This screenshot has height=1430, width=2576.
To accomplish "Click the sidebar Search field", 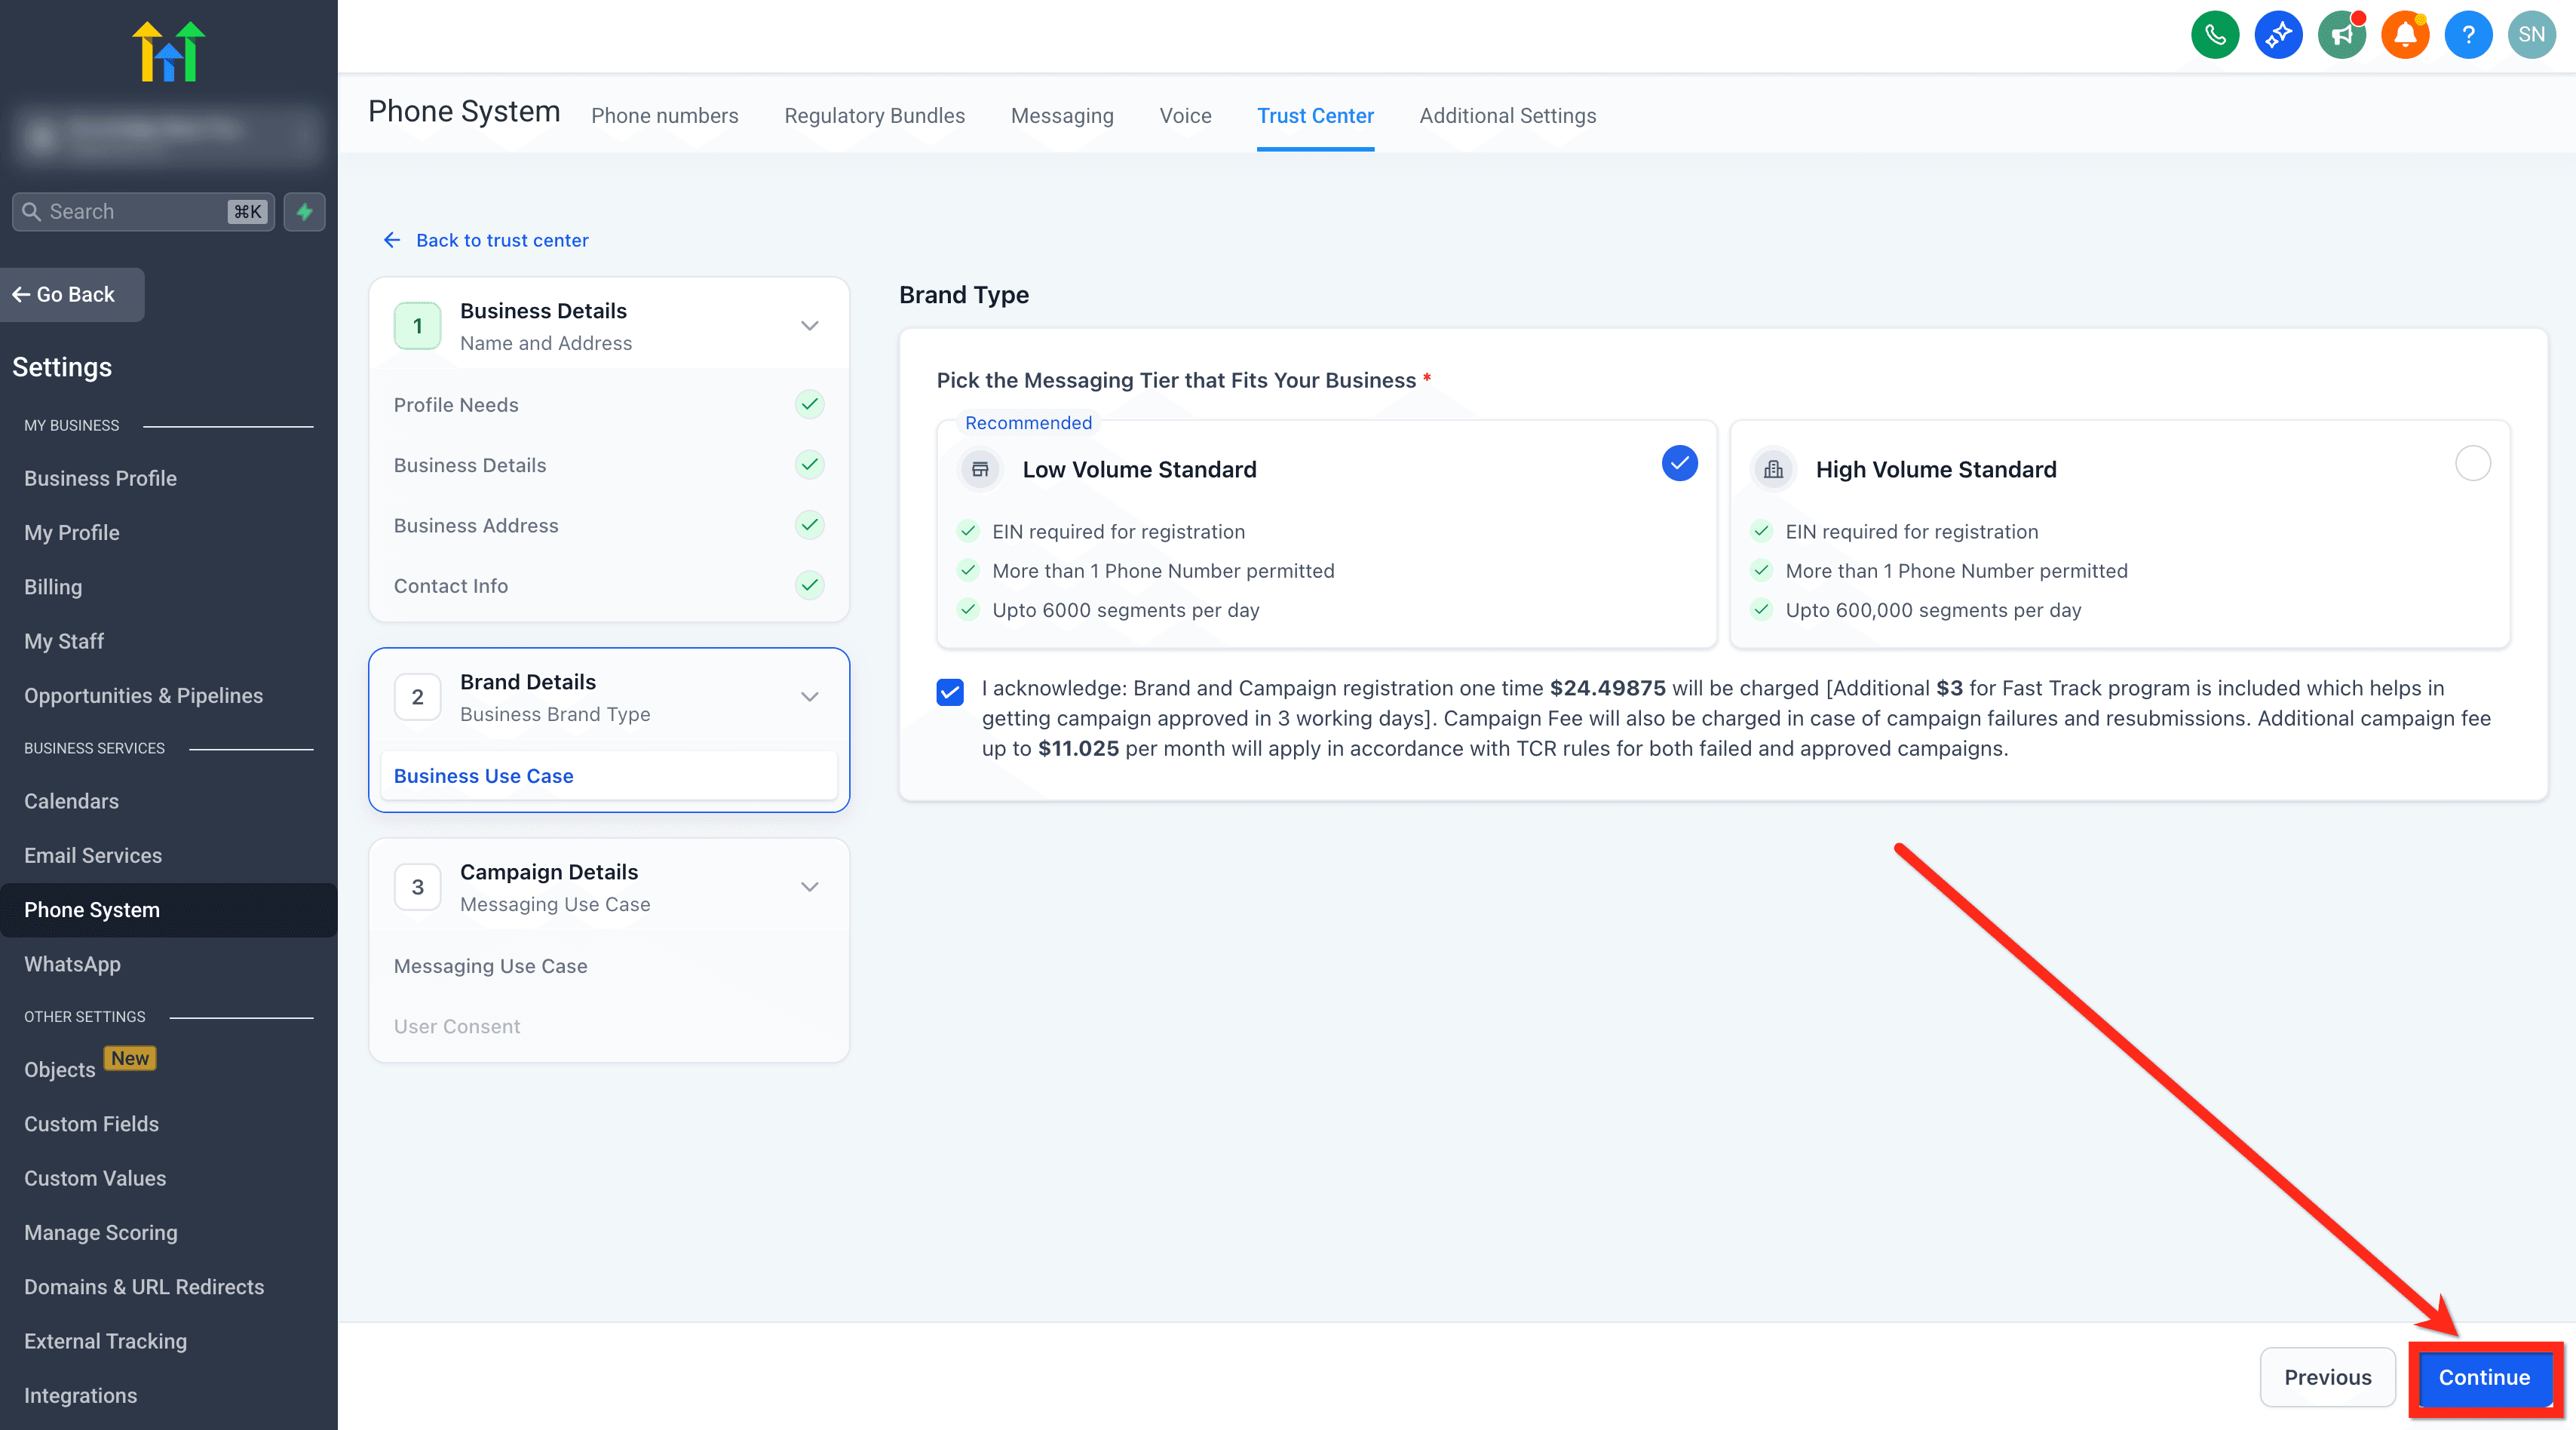I will (143, 212).
